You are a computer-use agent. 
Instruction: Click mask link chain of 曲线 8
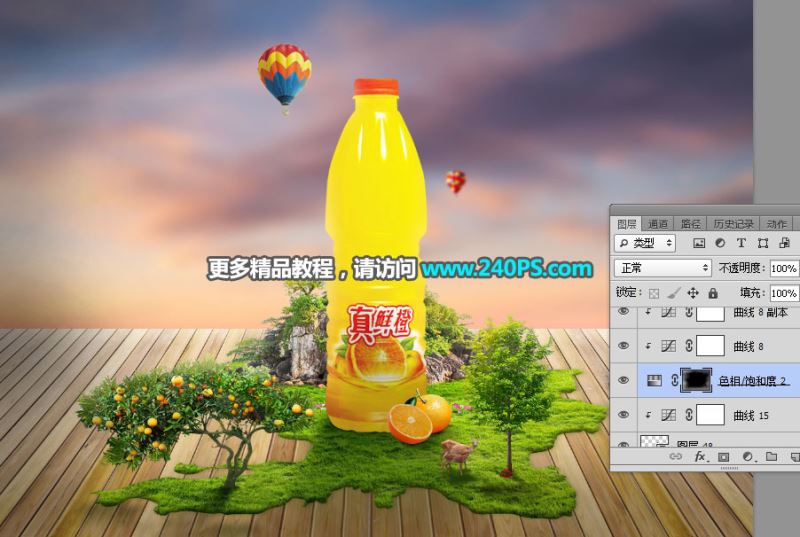point(689,346)
